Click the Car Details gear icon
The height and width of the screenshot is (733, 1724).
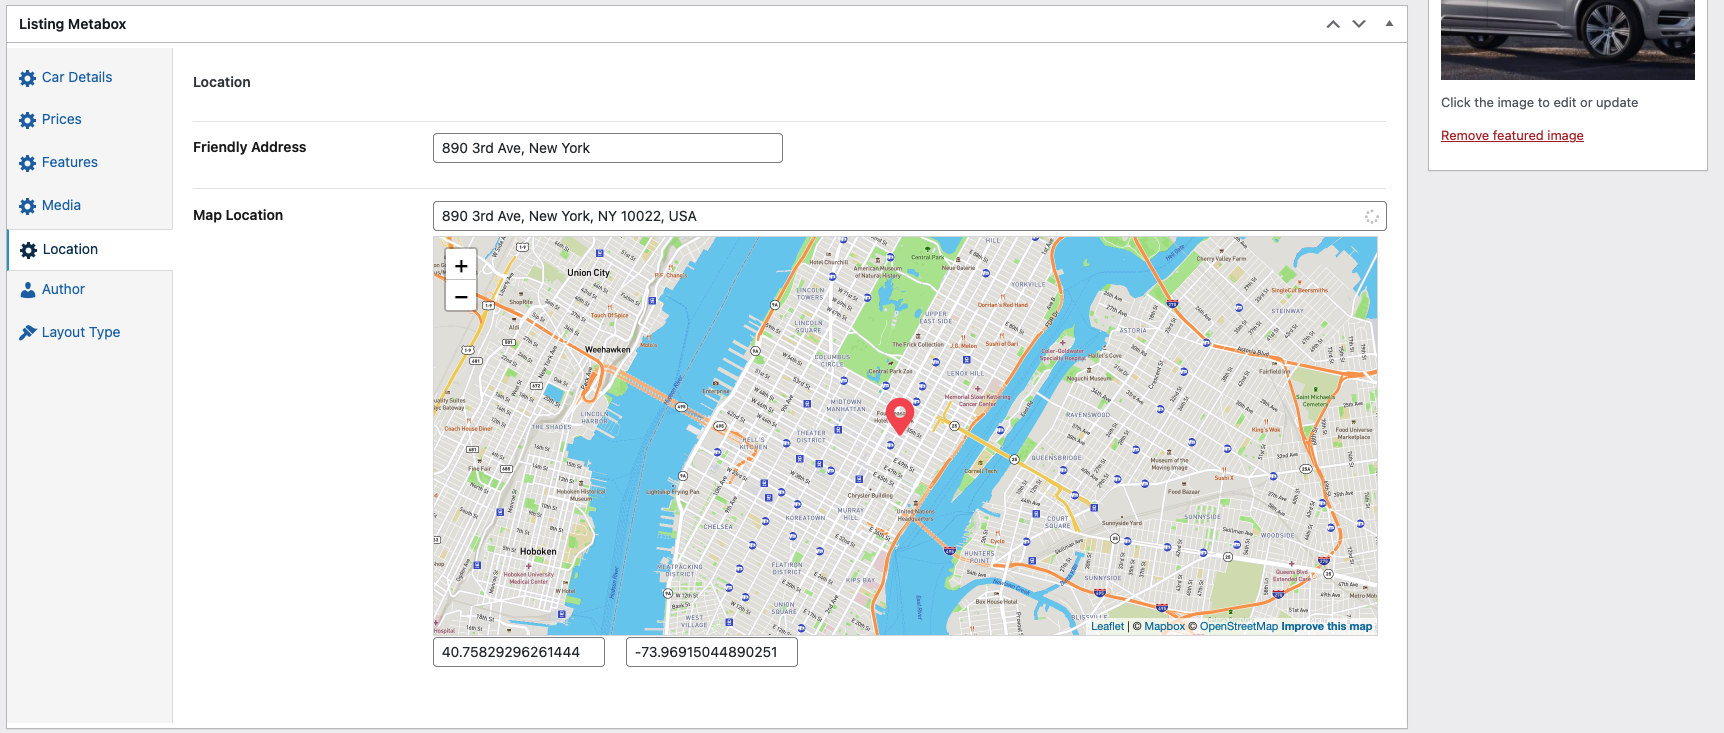click(28, 78)
